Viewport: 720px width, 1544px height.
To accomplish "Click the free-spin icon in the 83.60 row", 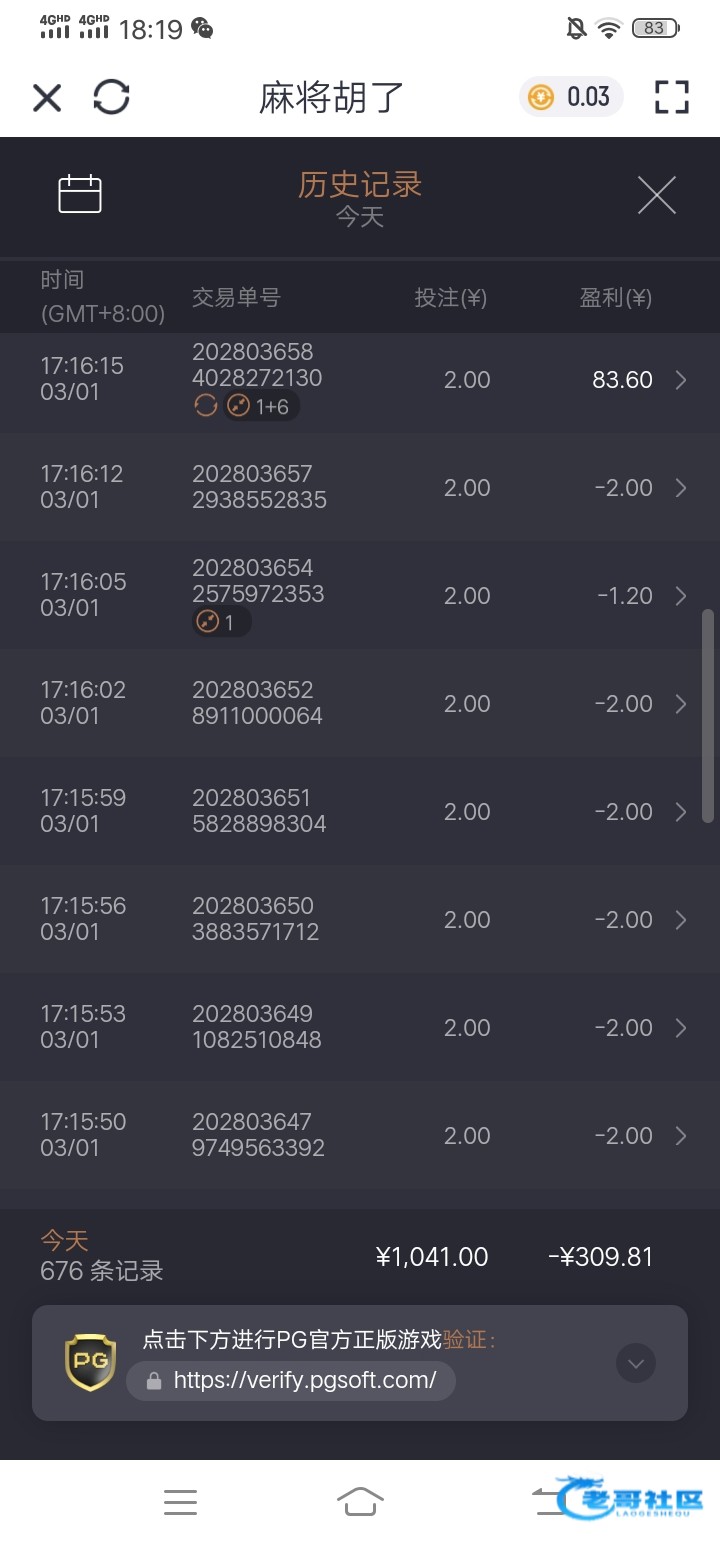I will click(x=205, y=405).
